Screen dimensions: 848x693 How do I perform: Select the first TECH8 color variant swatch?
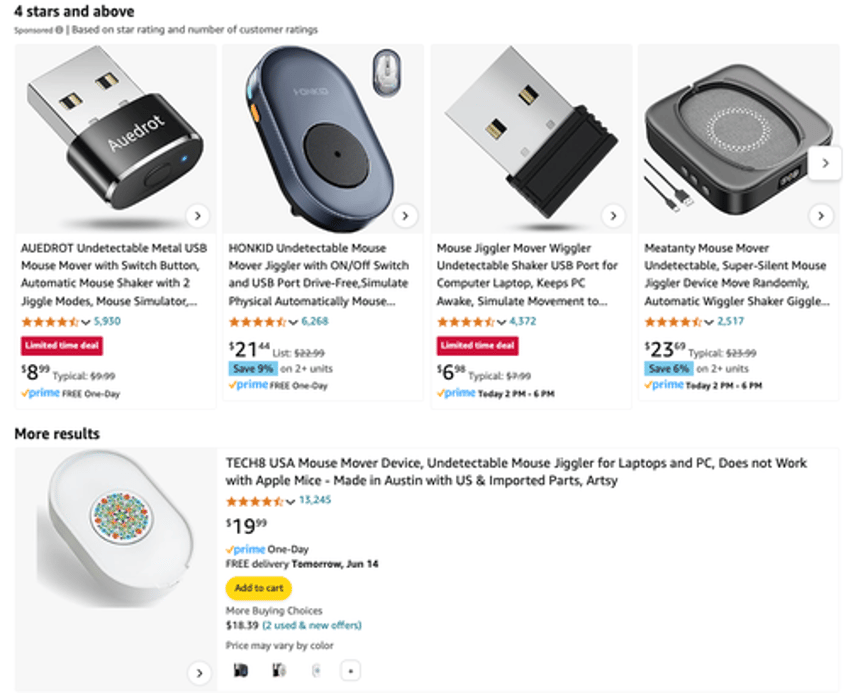(241, 671)
